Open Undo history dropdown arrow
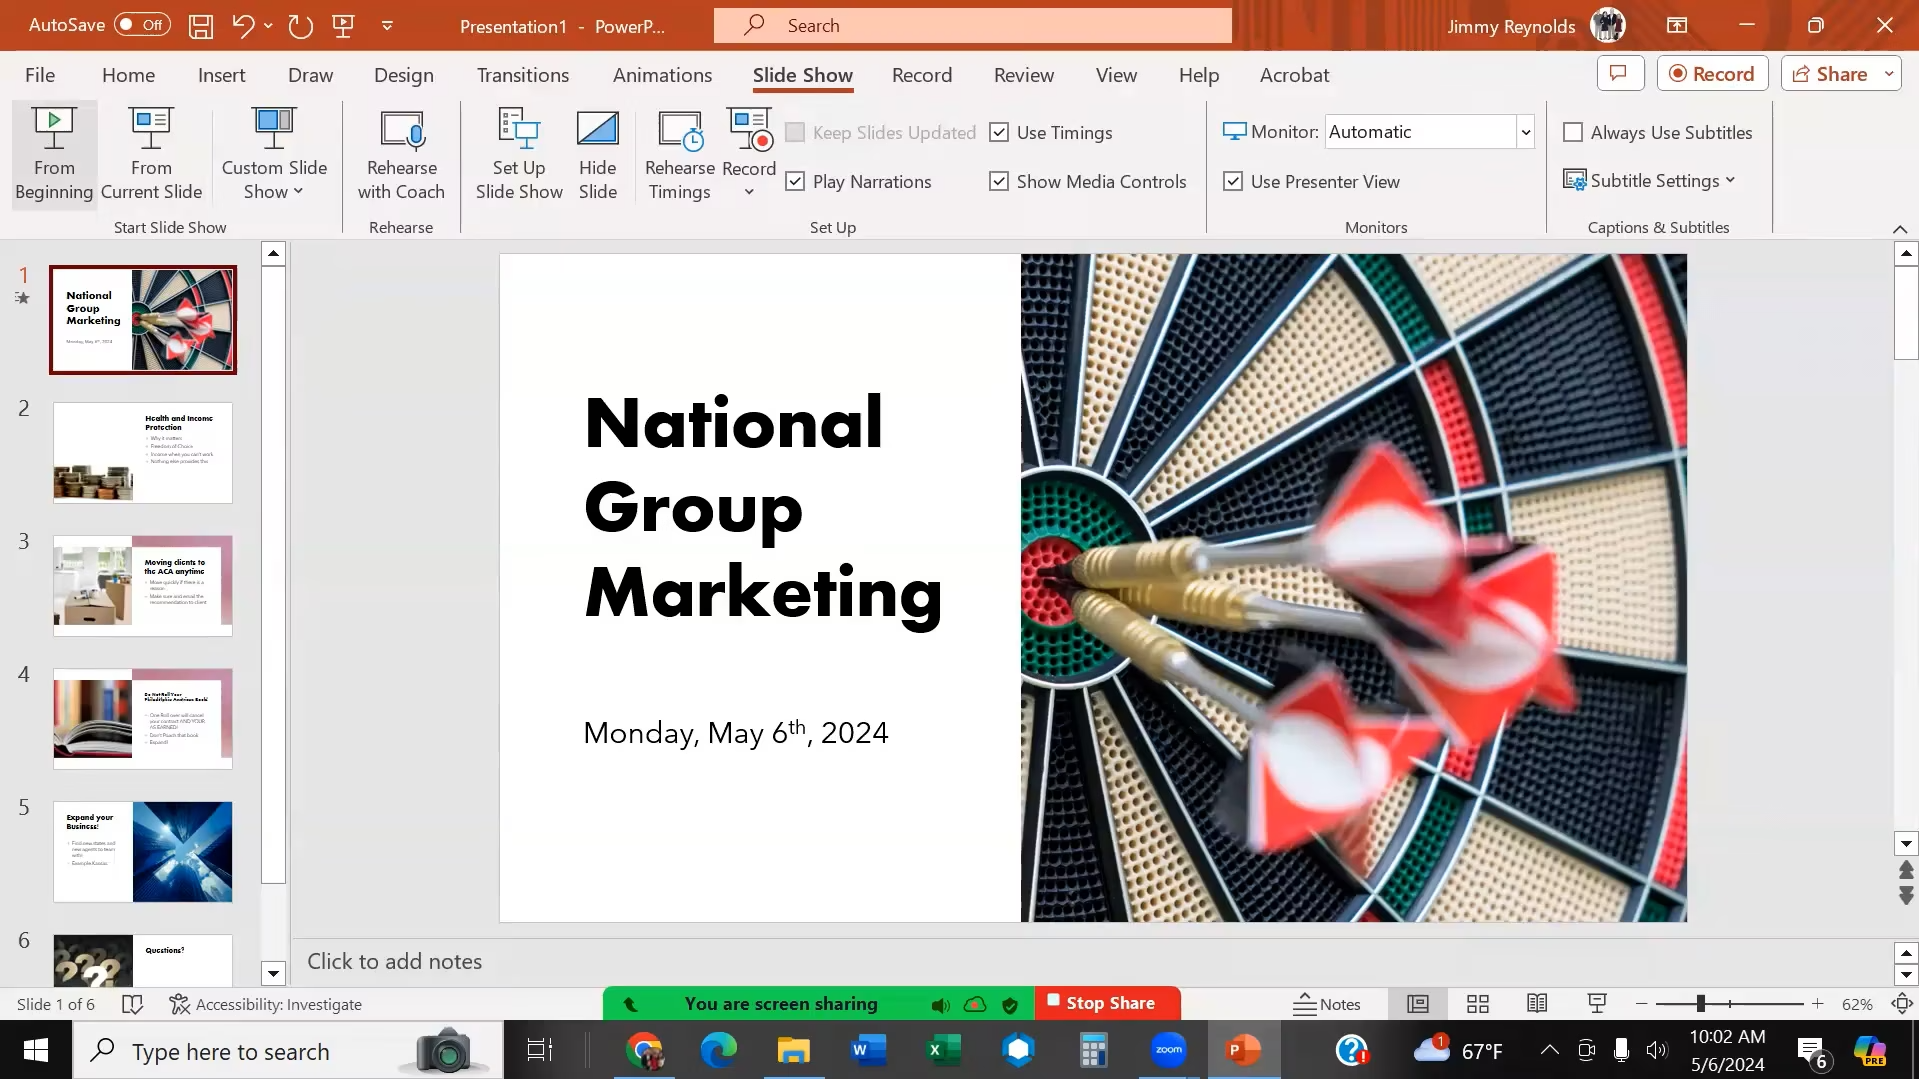The width and height of the screenshot is (1919, 1079). point(268,26)
